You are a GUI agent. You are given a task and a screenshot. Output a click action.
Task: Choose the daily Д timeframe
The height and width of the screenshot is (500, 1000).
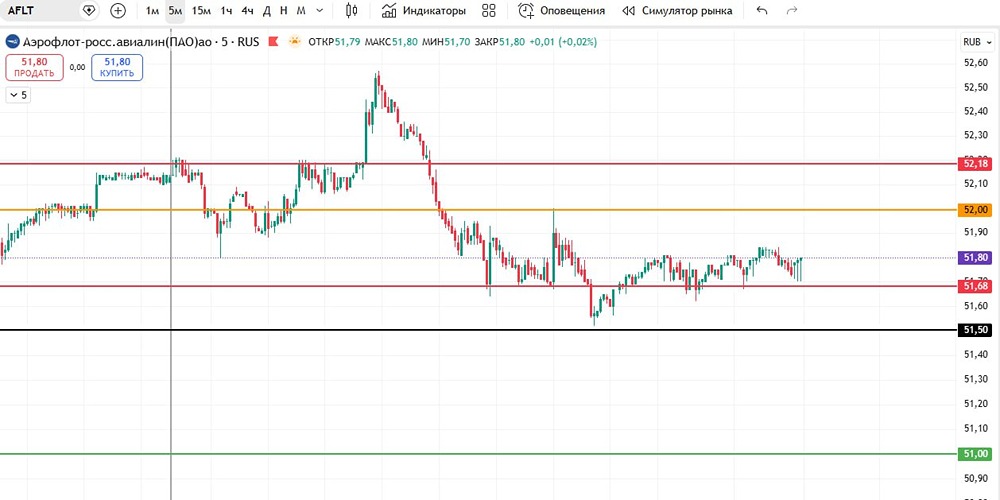click(267, 11)
